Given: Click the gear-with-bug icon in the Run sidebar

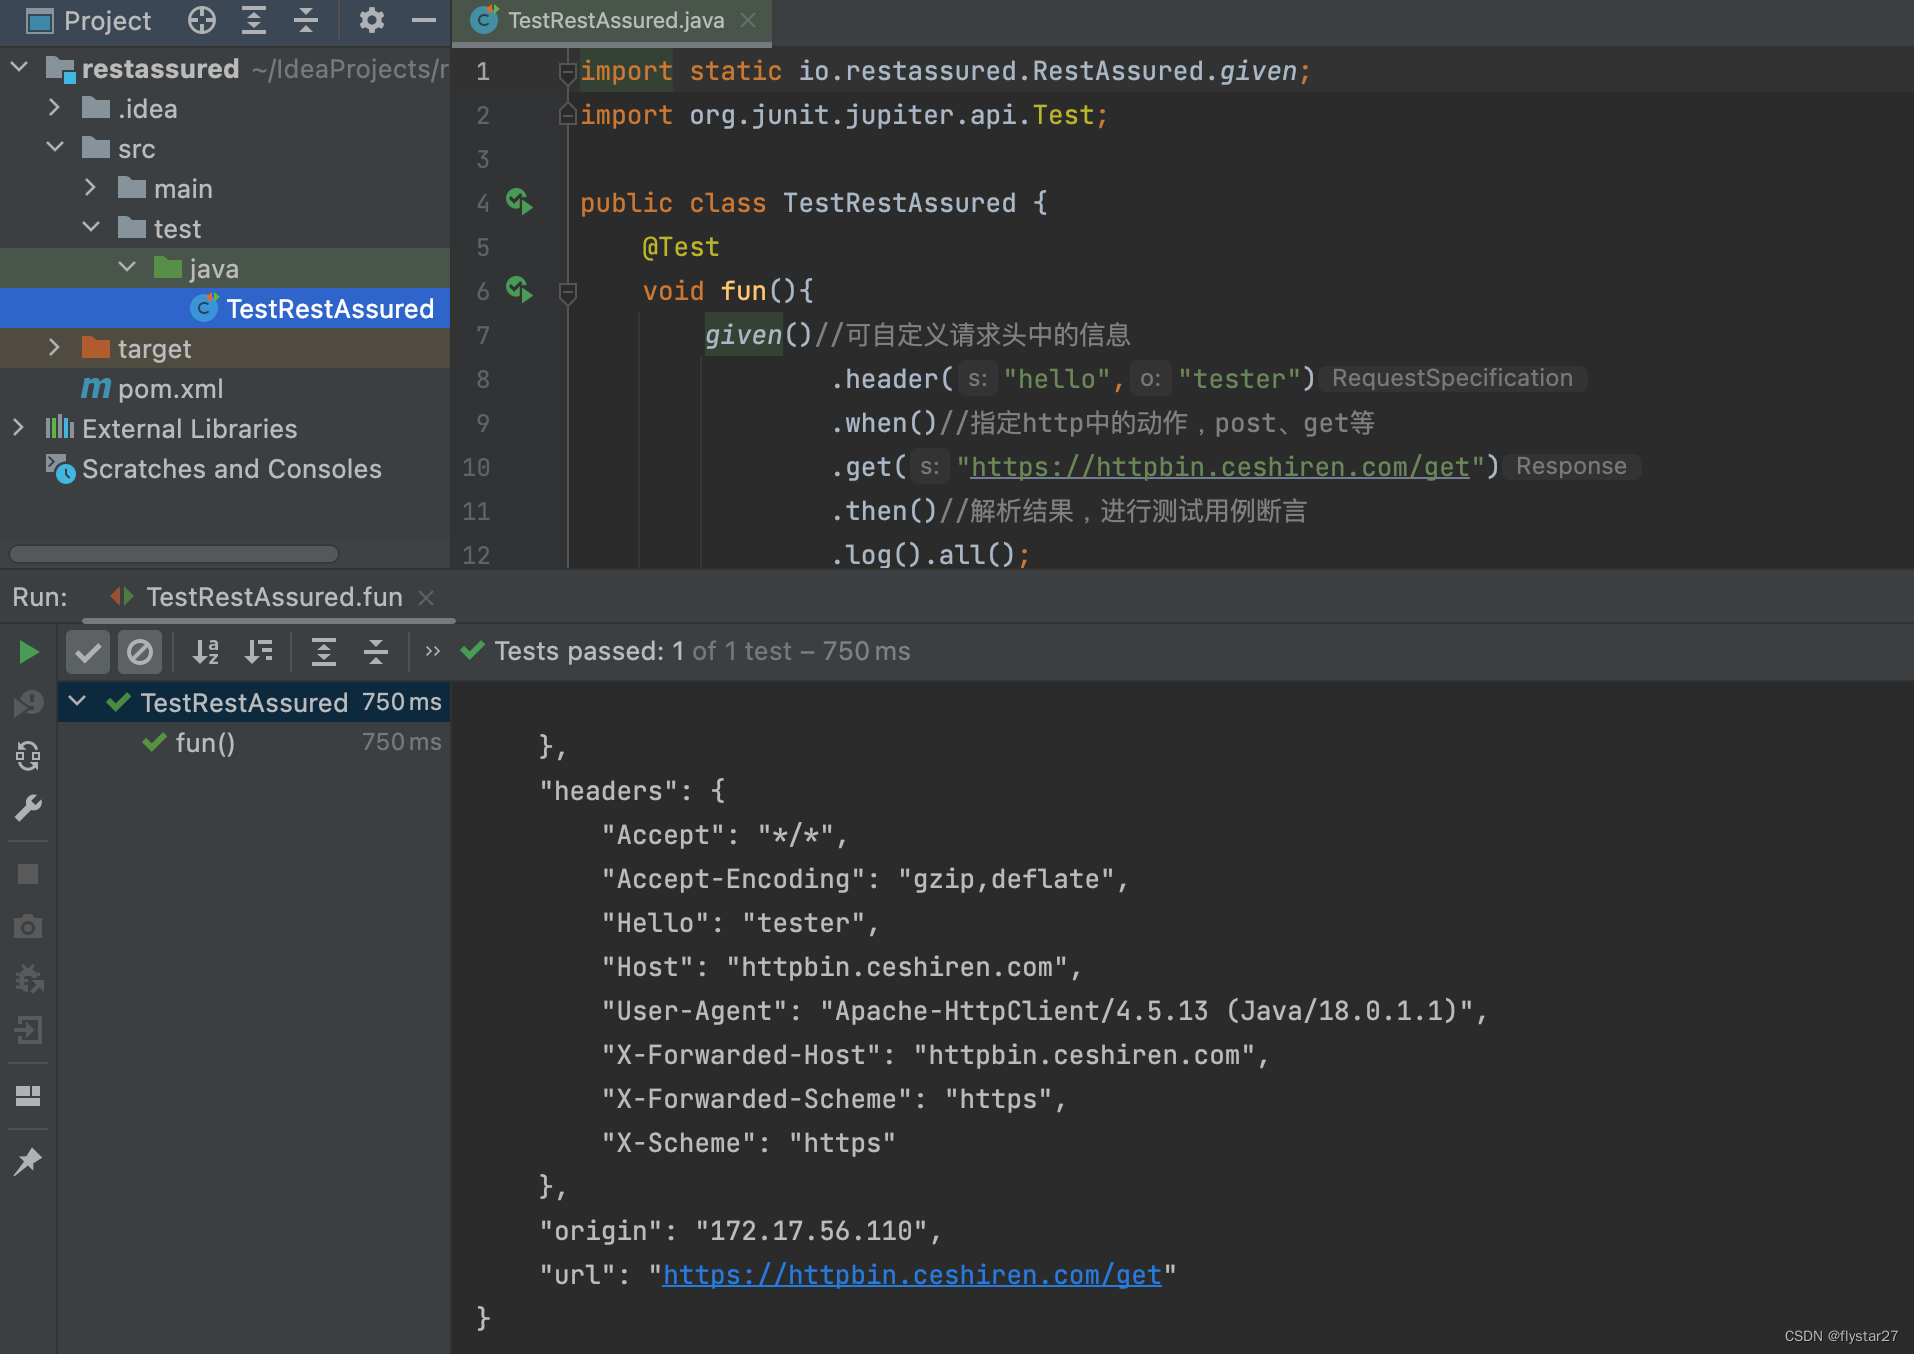Looking at the screenshot, I should [28, 978].
